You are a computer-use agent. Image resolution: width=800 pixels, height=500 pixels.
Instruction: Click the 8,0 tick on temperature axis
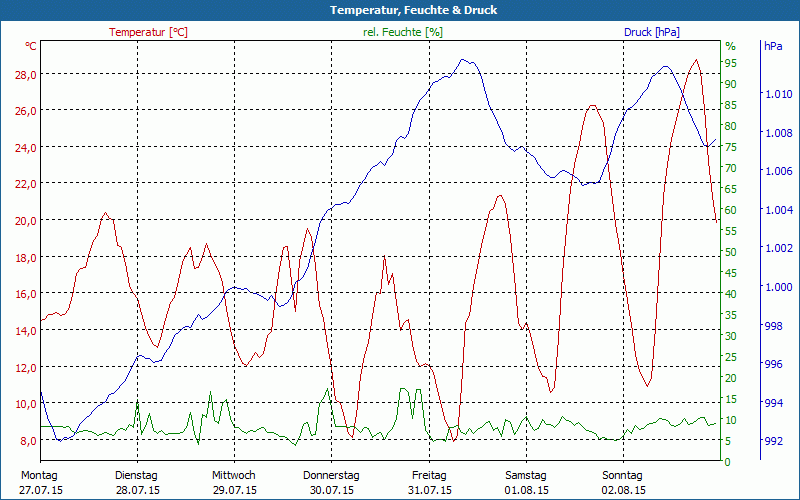coord(28,441)
